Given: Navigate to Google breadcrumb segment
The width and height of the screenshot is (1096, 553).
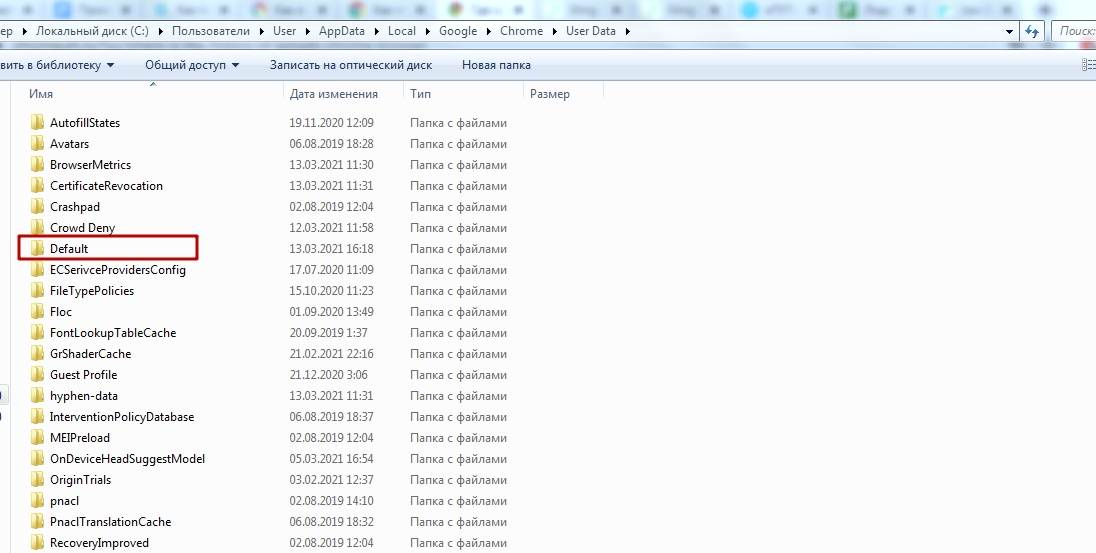Looking at the screenshot, I should (x=458, y=31).
